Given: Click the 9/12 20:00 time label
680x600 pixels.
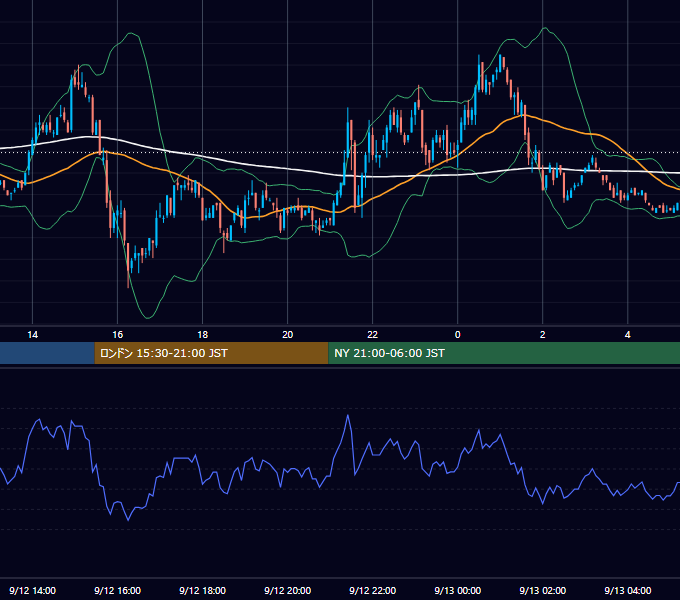Looking at the screenshot, I should point(288,590).
